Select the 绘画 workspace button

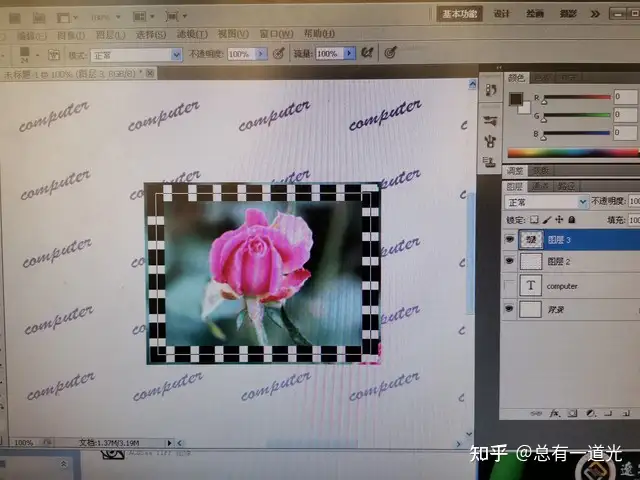point(535,14)
